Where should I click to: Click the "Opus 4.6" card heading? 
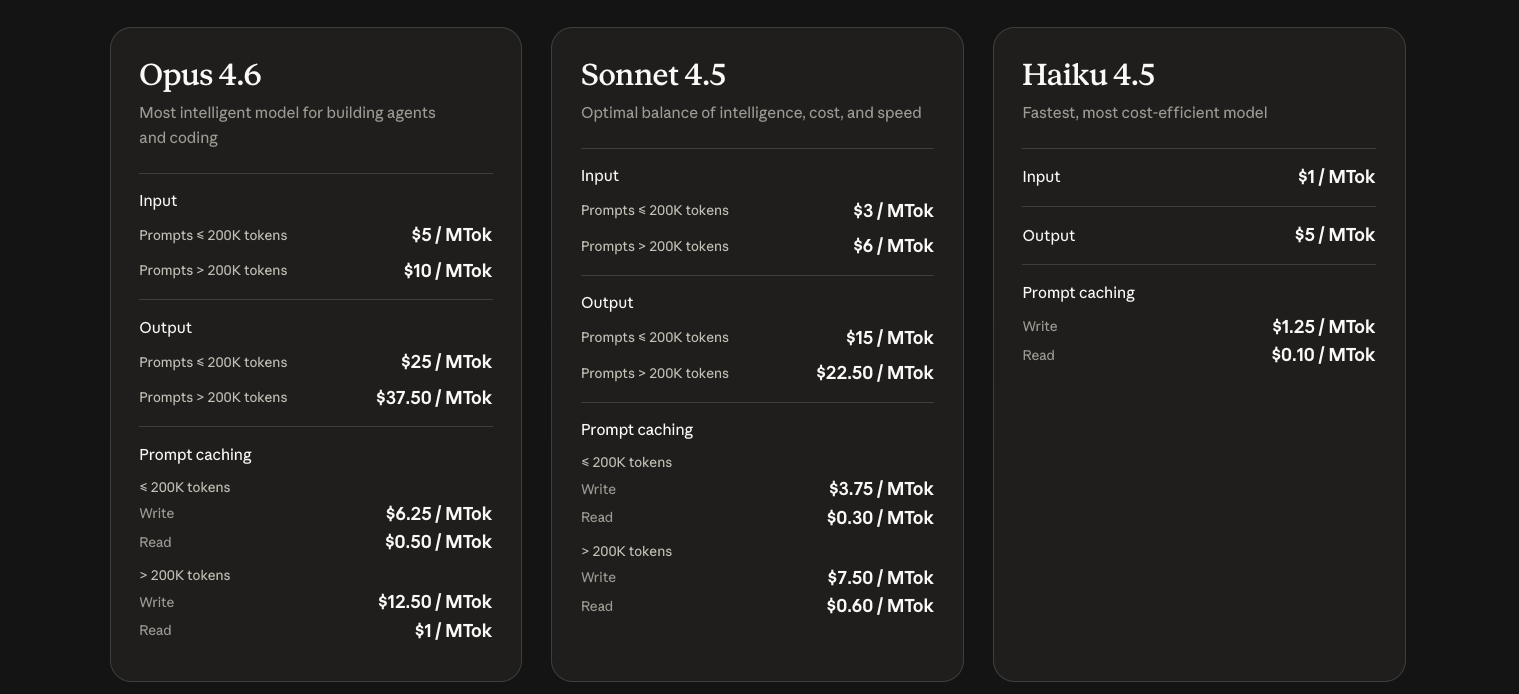click(x=200, y=75)
